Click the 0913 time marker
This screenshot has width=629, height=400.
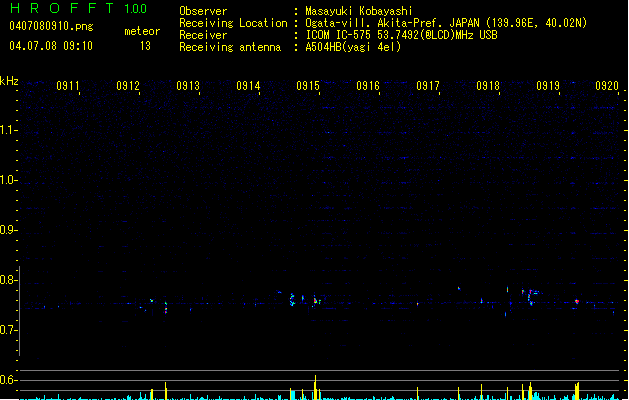coord(188,86)
